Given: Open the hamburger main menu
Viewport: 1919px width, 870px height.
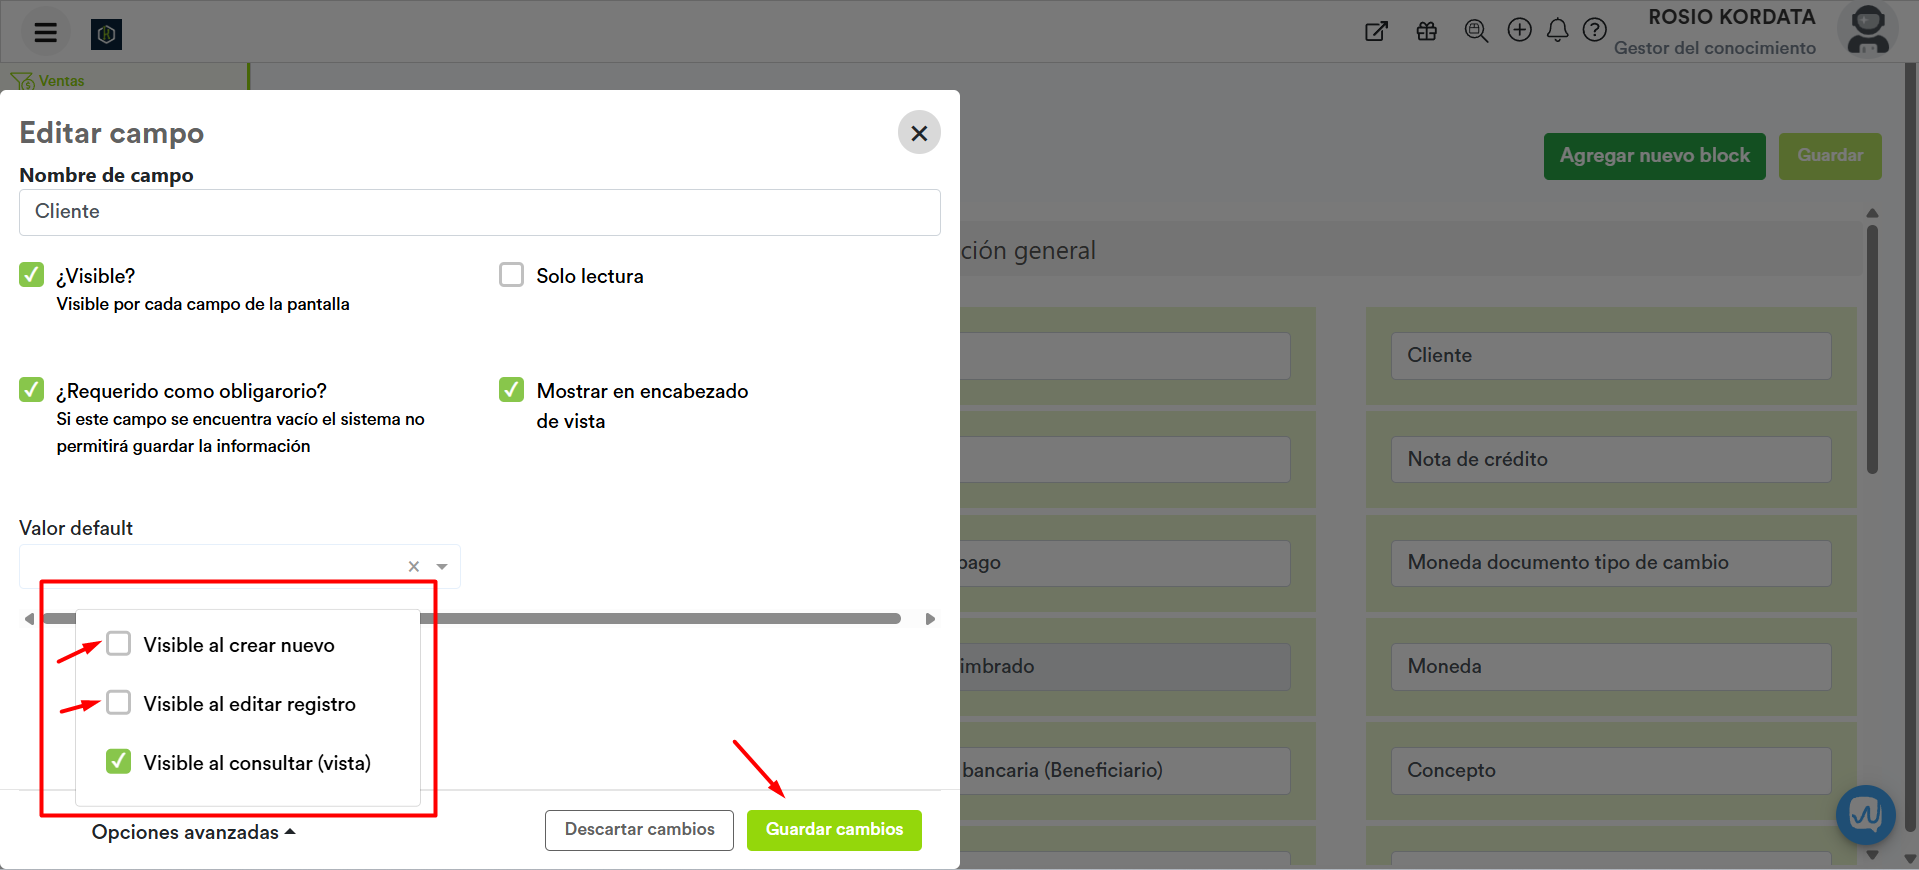Looking at the screenshot, I should pos(45,32).
